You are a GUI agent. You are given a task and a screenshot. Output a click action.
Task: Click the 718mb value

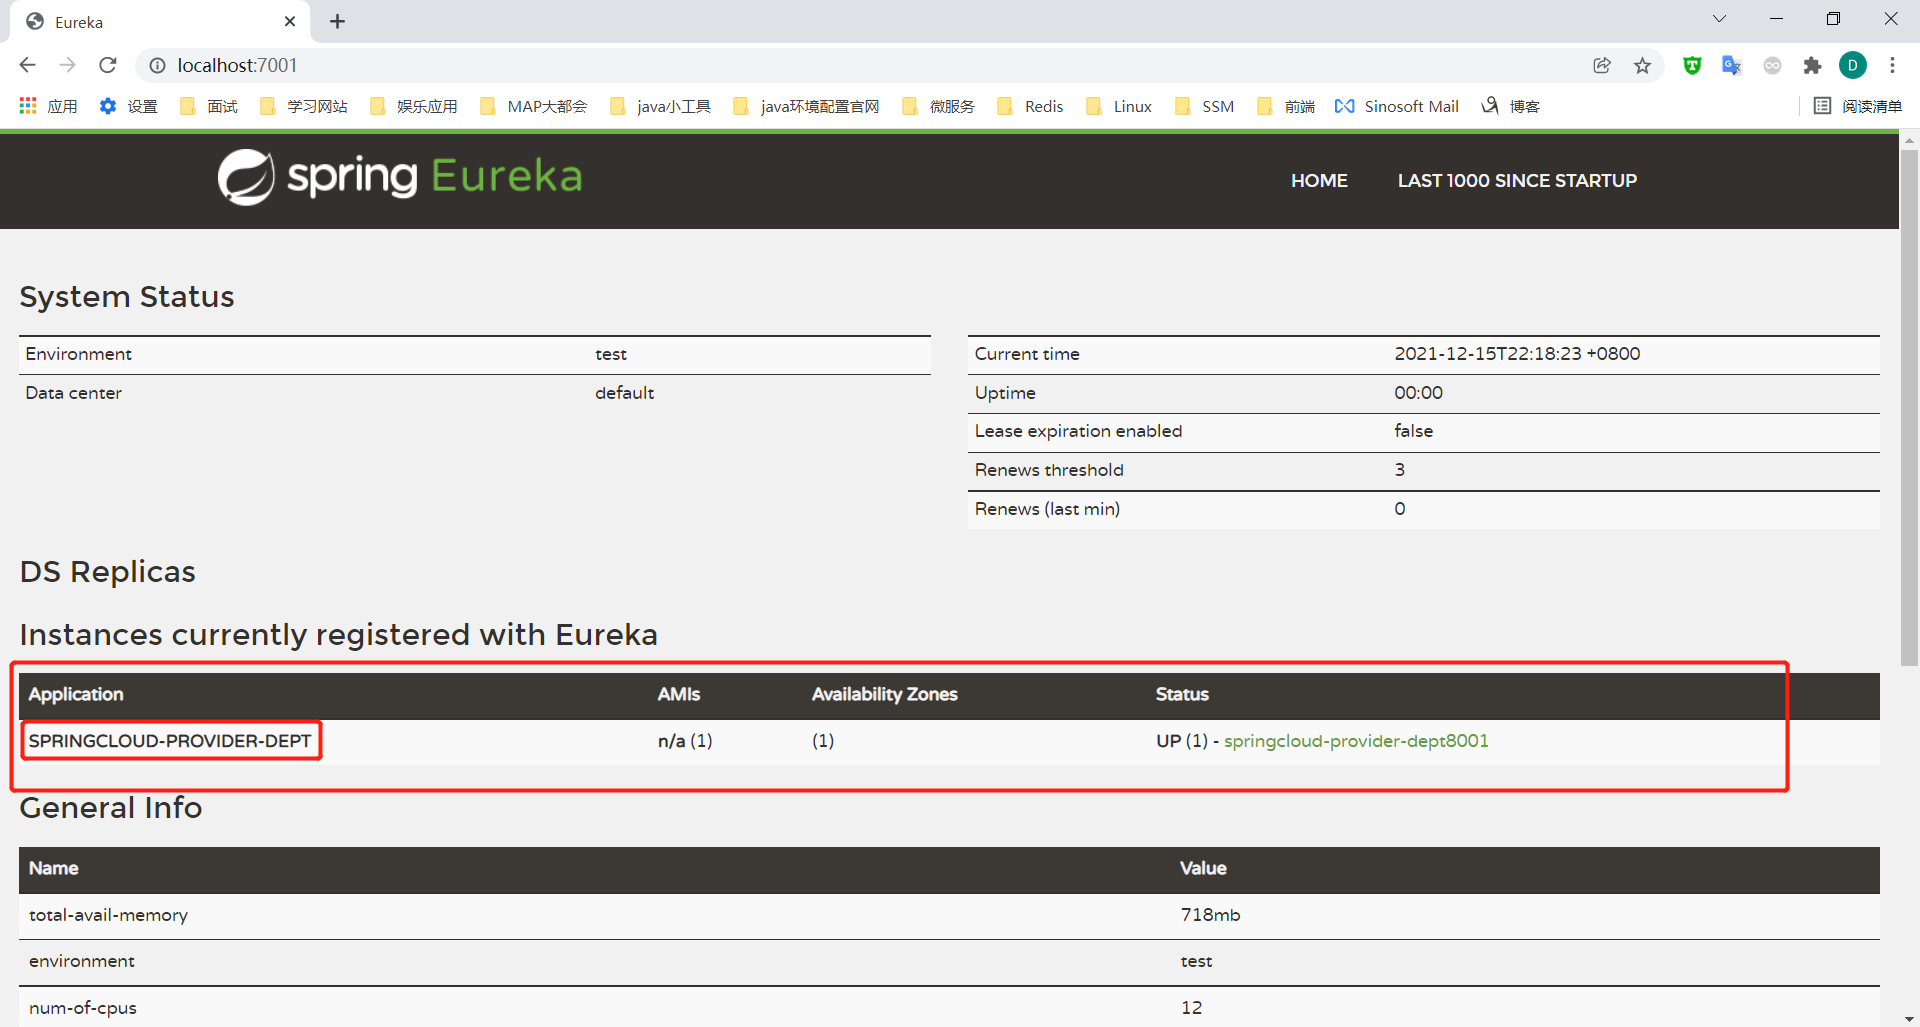click(x=1210, y=915)
